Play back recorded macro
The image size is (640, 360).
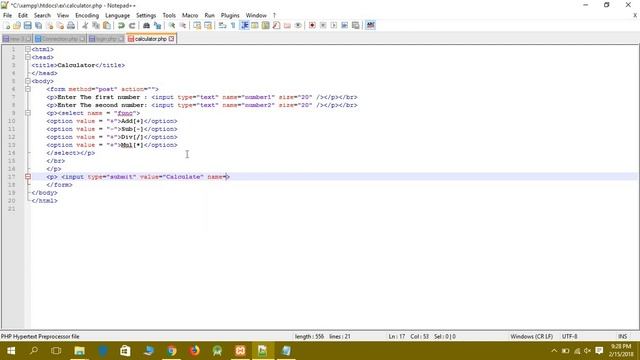(333, 25)
